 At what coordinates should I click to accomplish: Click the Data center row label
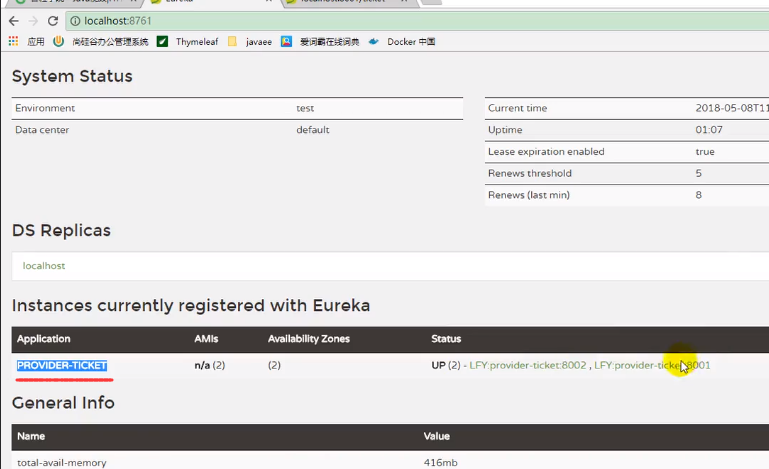(x=42, y=130)
